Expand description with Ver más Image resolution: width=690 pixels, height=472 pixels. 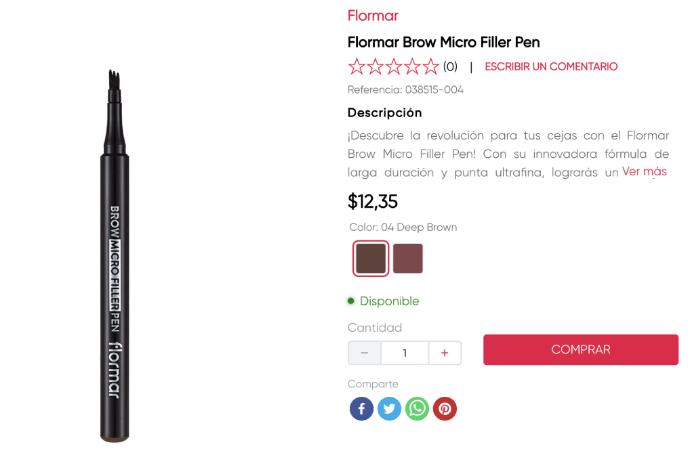click(x=644, y=172)
